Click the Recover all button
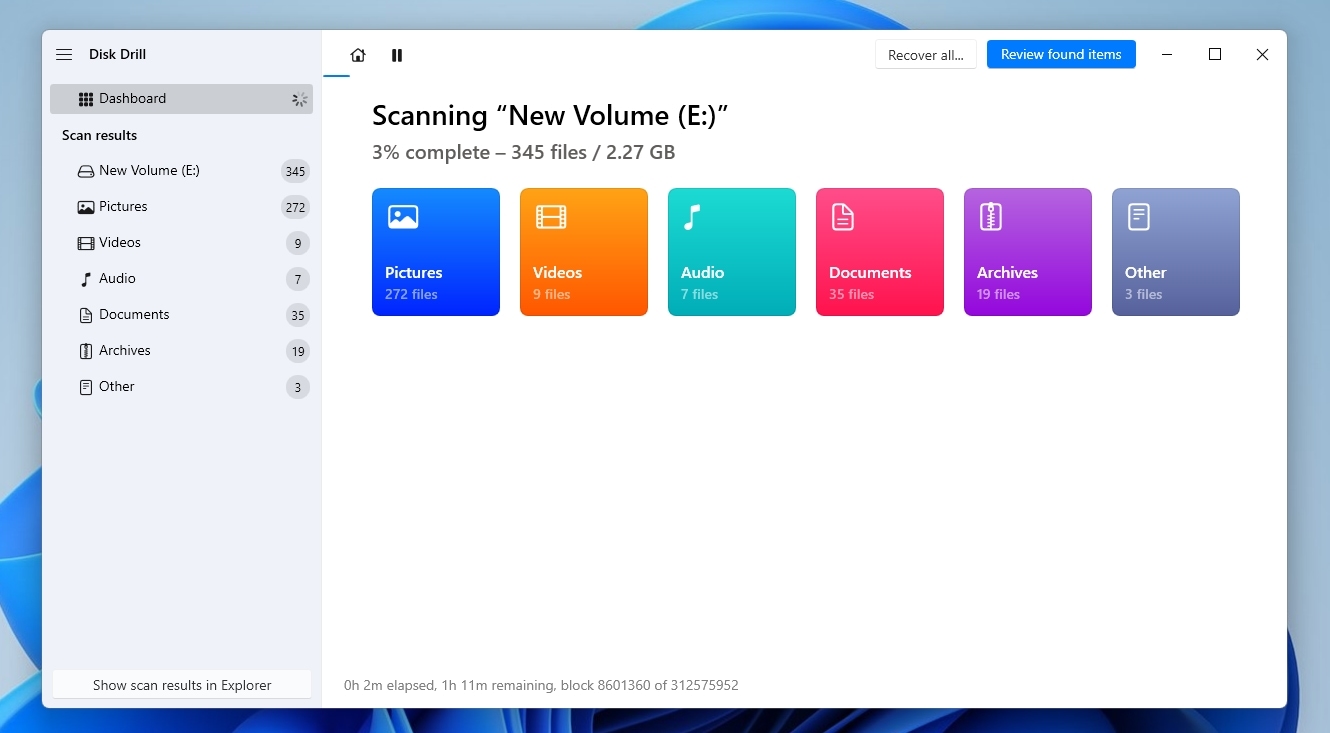This screenshot has width=1330, height=733. point(925,54)
